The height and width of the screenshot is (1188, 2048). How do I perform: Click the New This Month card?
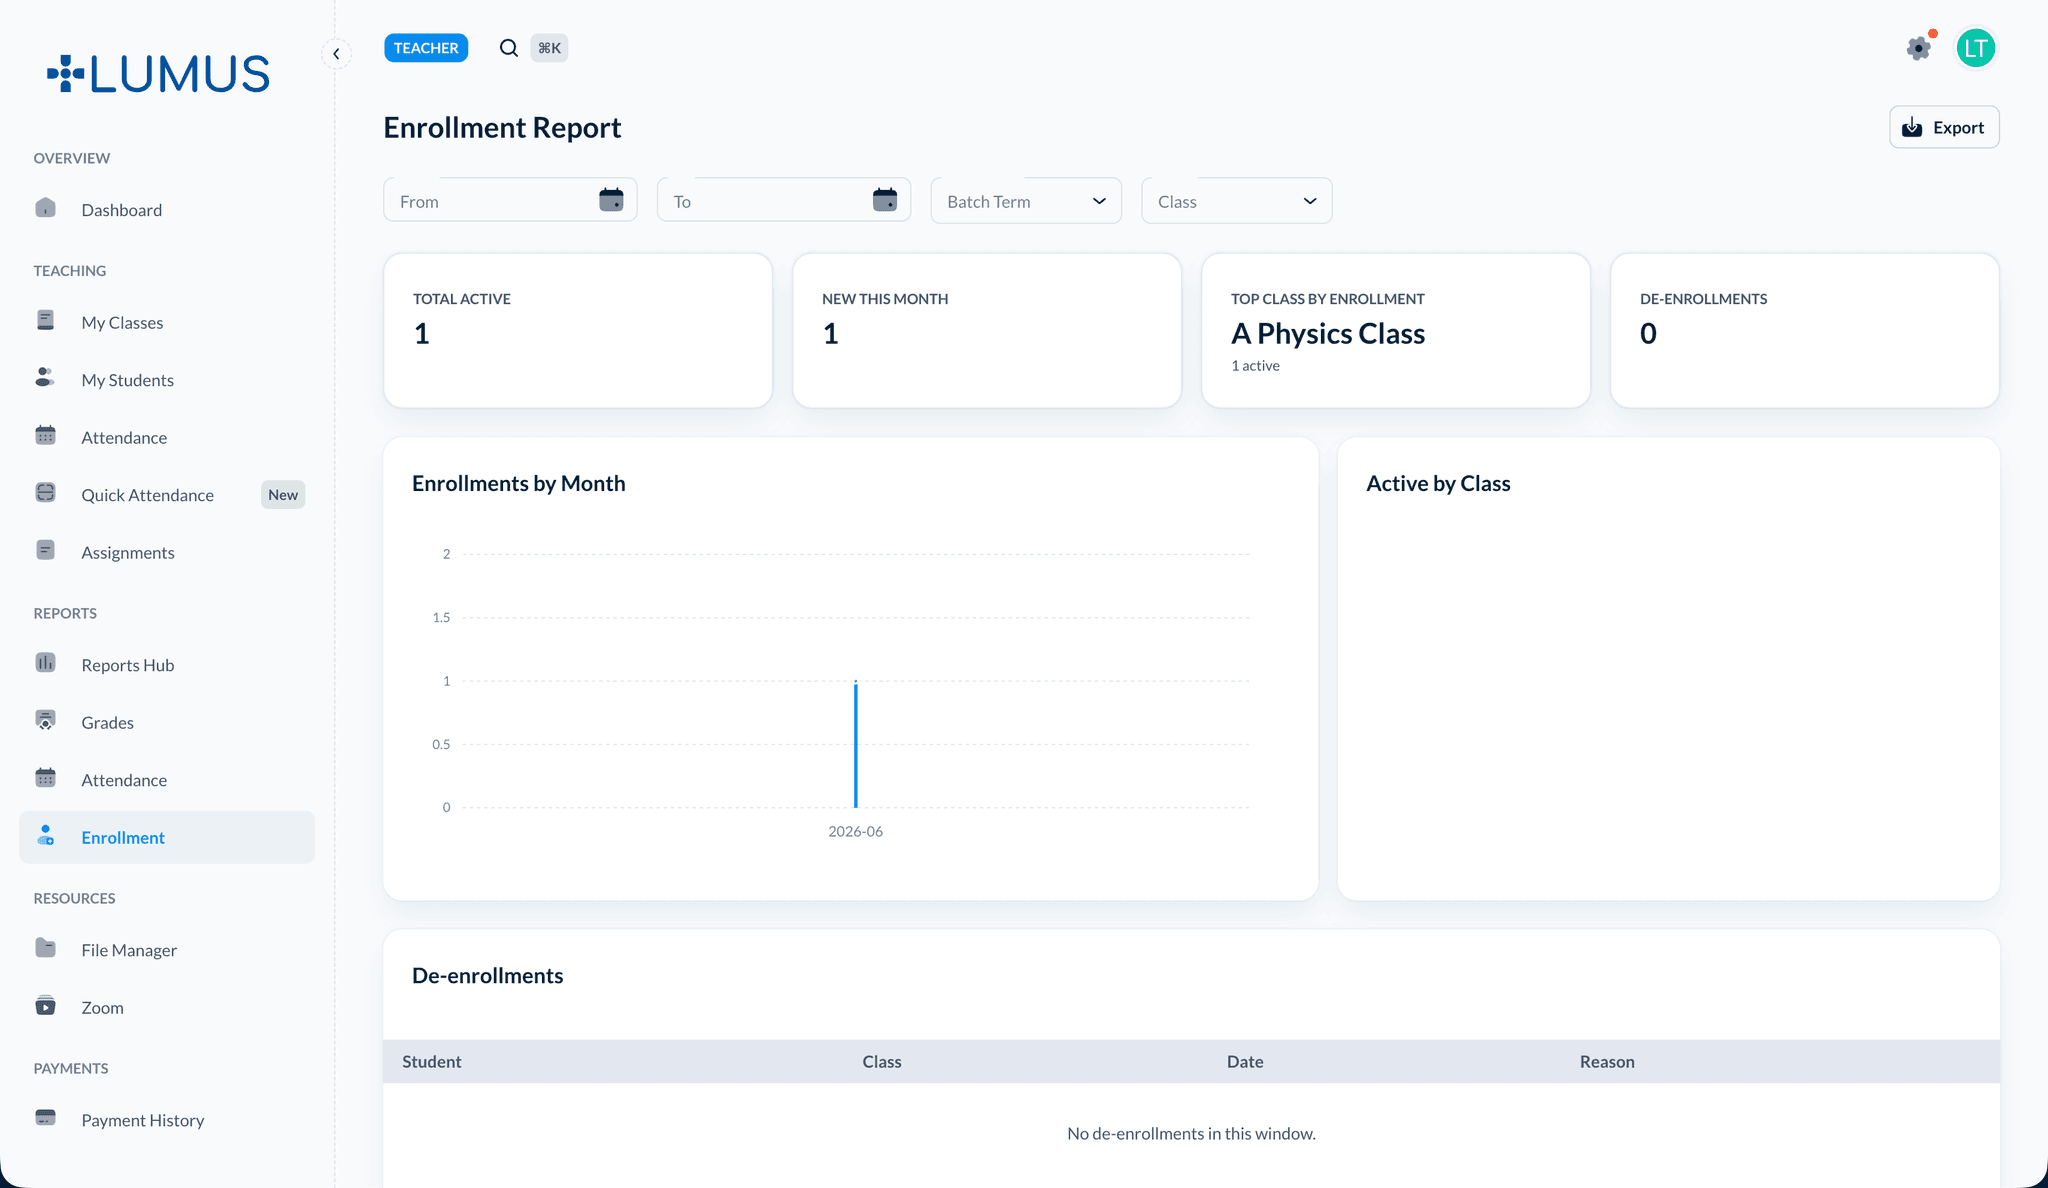(987, 330)
